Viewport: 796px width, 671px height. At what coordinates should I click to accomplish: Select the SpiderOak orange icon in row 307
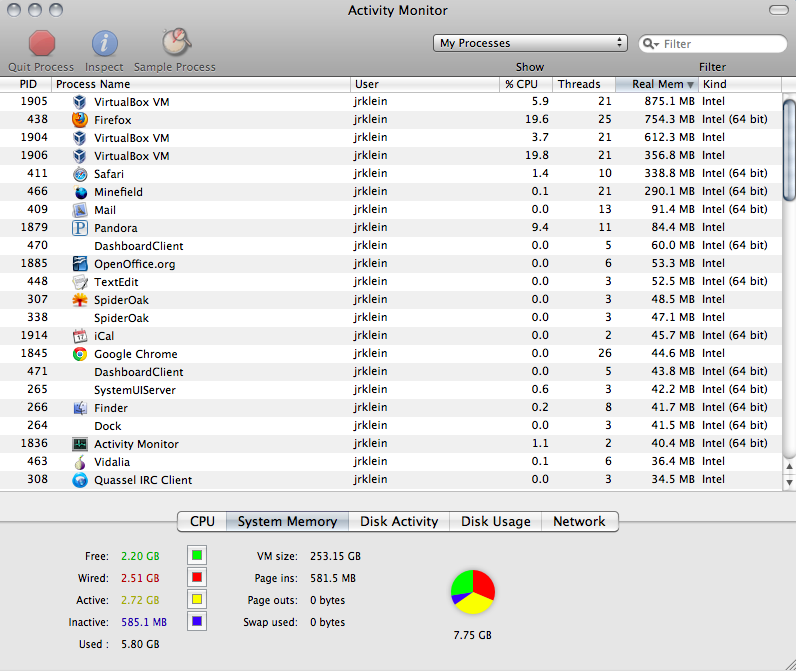click(80, 300)
